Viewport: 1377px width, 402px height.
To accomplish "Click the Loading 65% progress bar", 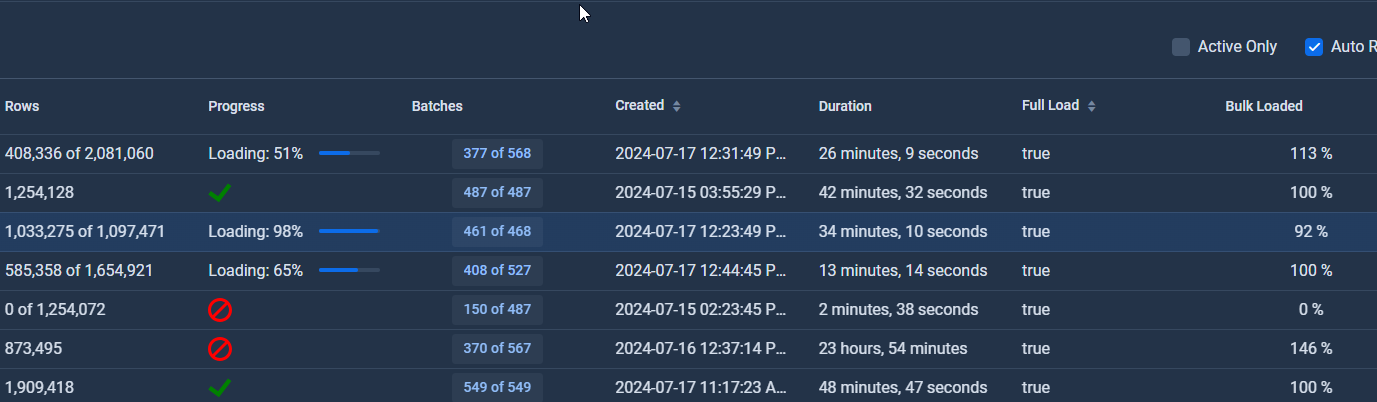I will pos(349,271).
